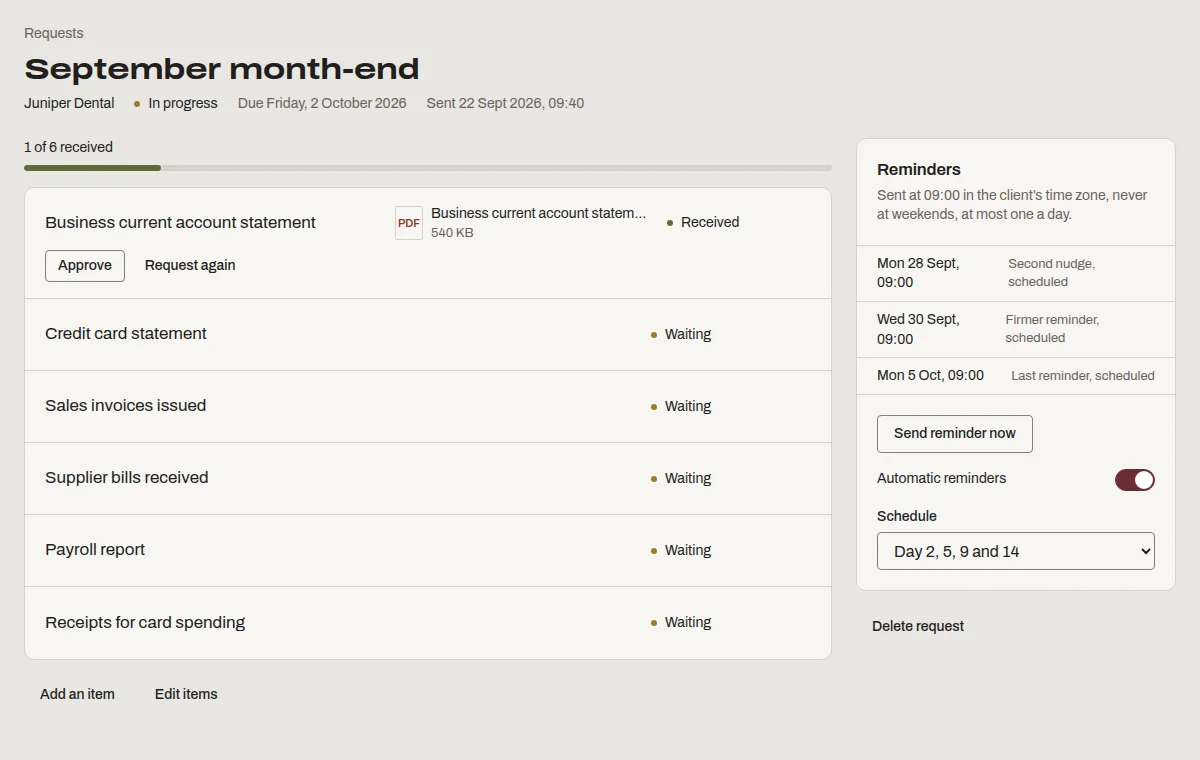Click the Due Friday, 2 October 2026 date

(322, 103)
